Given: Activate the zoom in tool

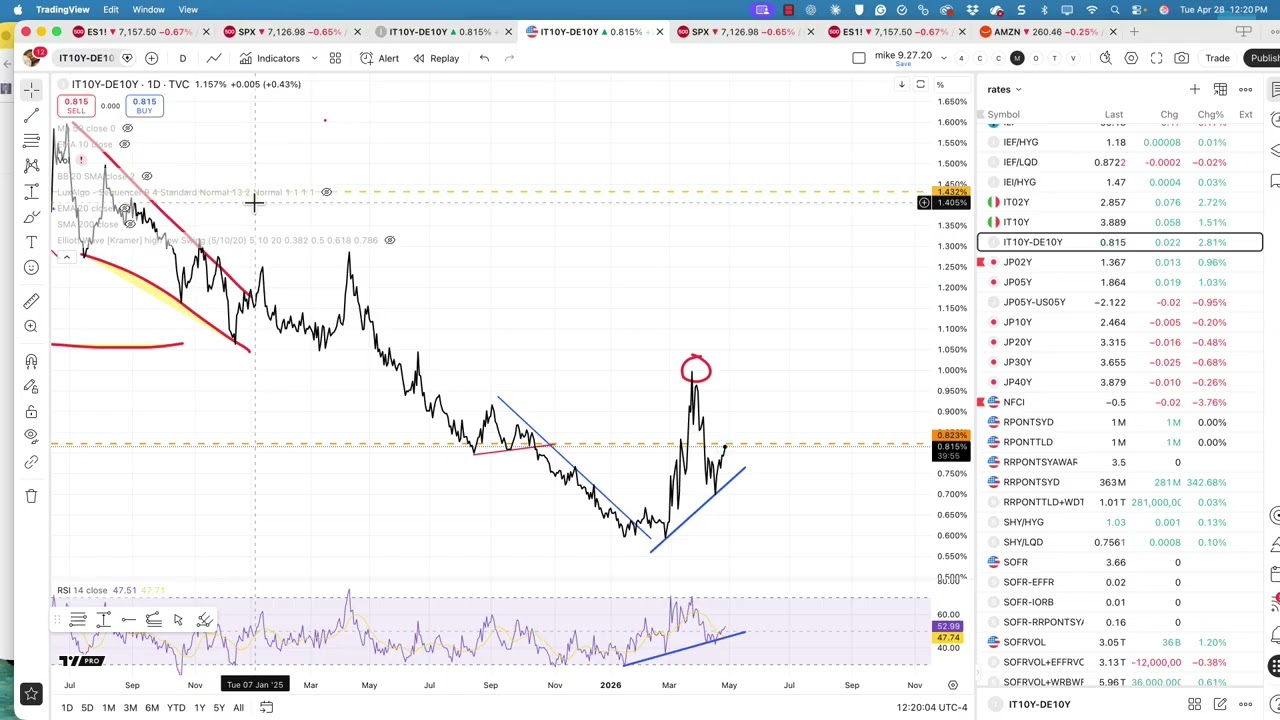Looking at the screenshot, I should click(31, 326).
